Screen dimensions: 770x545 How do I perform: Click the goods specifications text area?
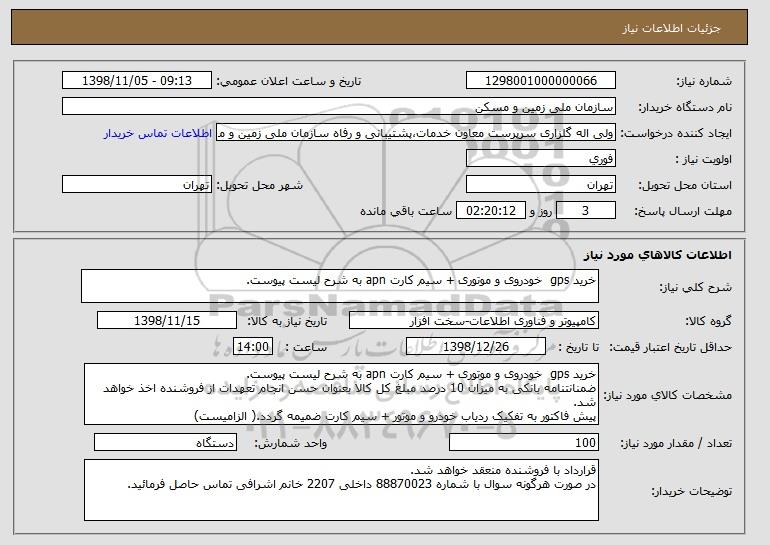pos(341,394)
